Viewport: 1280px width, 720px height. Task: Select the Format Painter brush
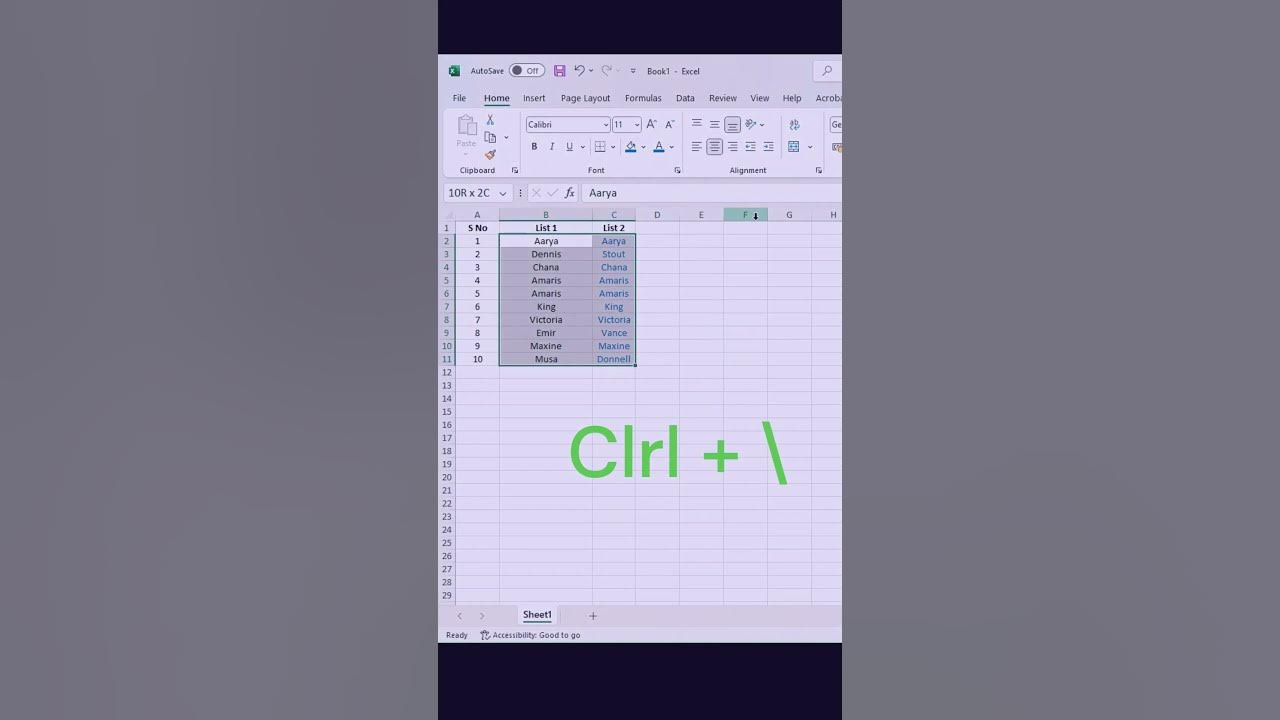point(490,154)
